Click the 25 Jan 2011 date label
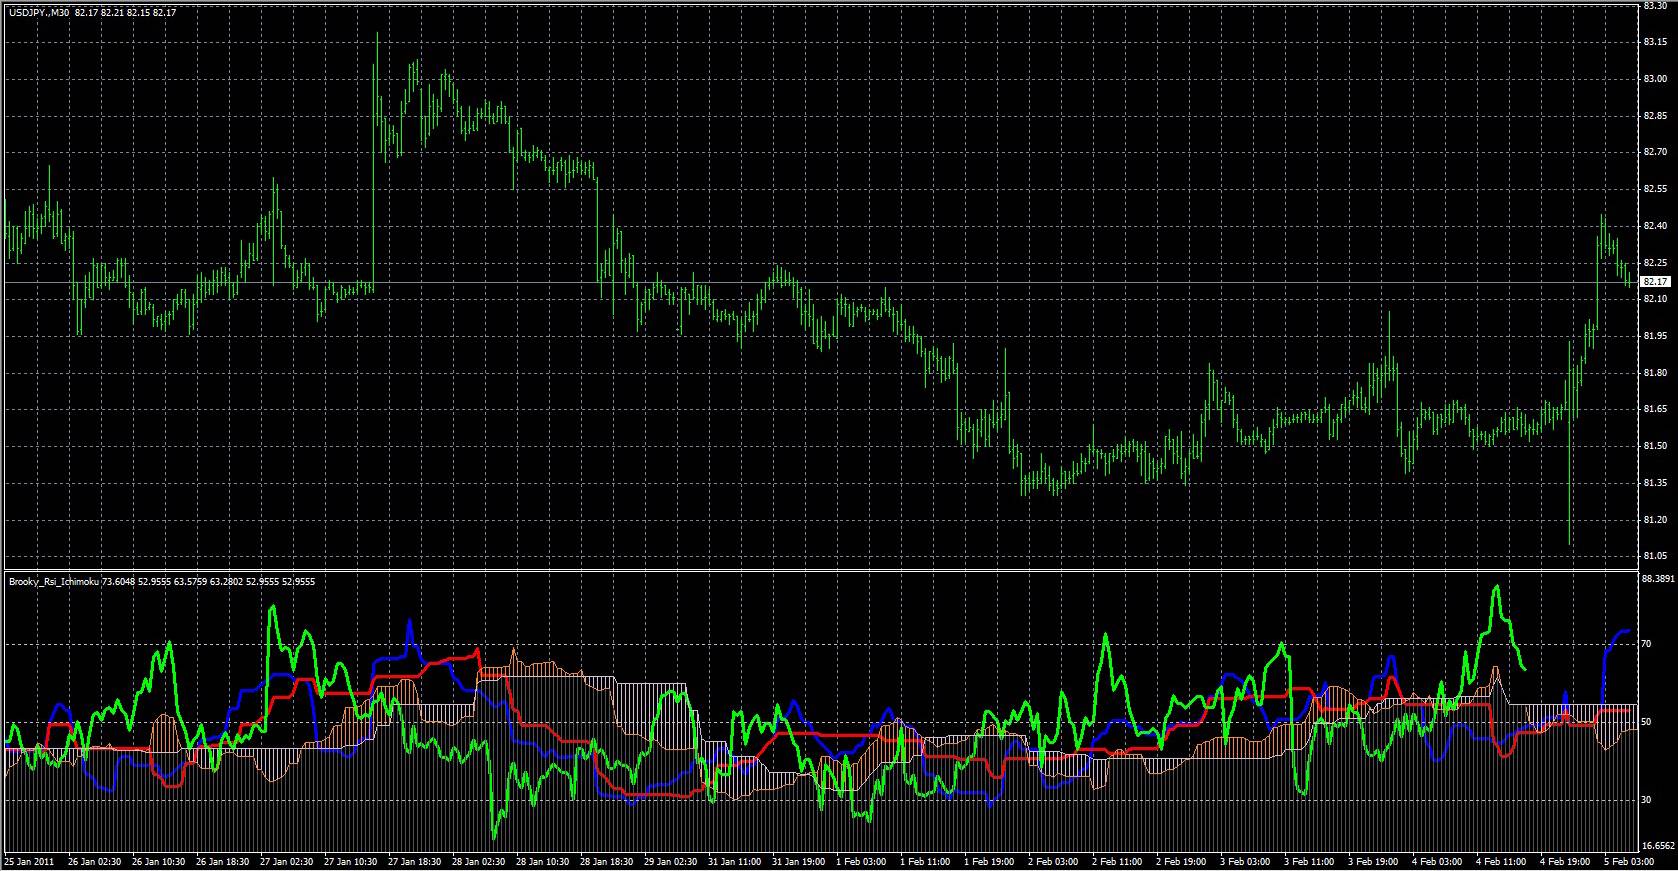Image resolution: width=1678 pixels, height=871 pixels. 29,861
